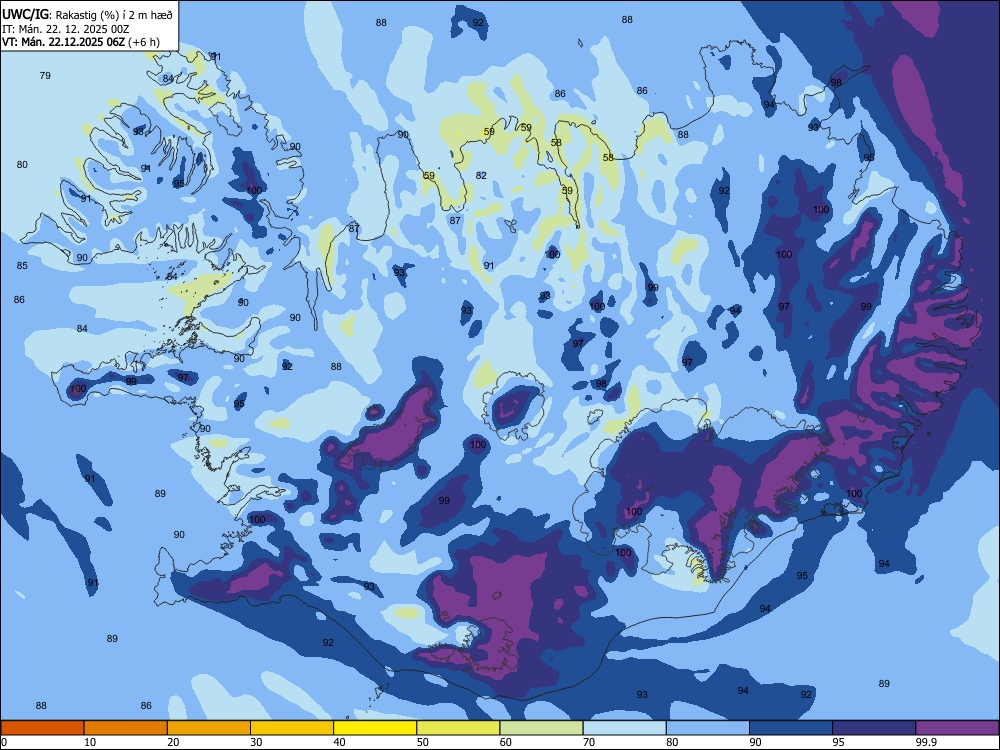Viewport: 1000px width, 750px height.
Task: Click the legend tick label '20'
Action: tap(173, 742)
